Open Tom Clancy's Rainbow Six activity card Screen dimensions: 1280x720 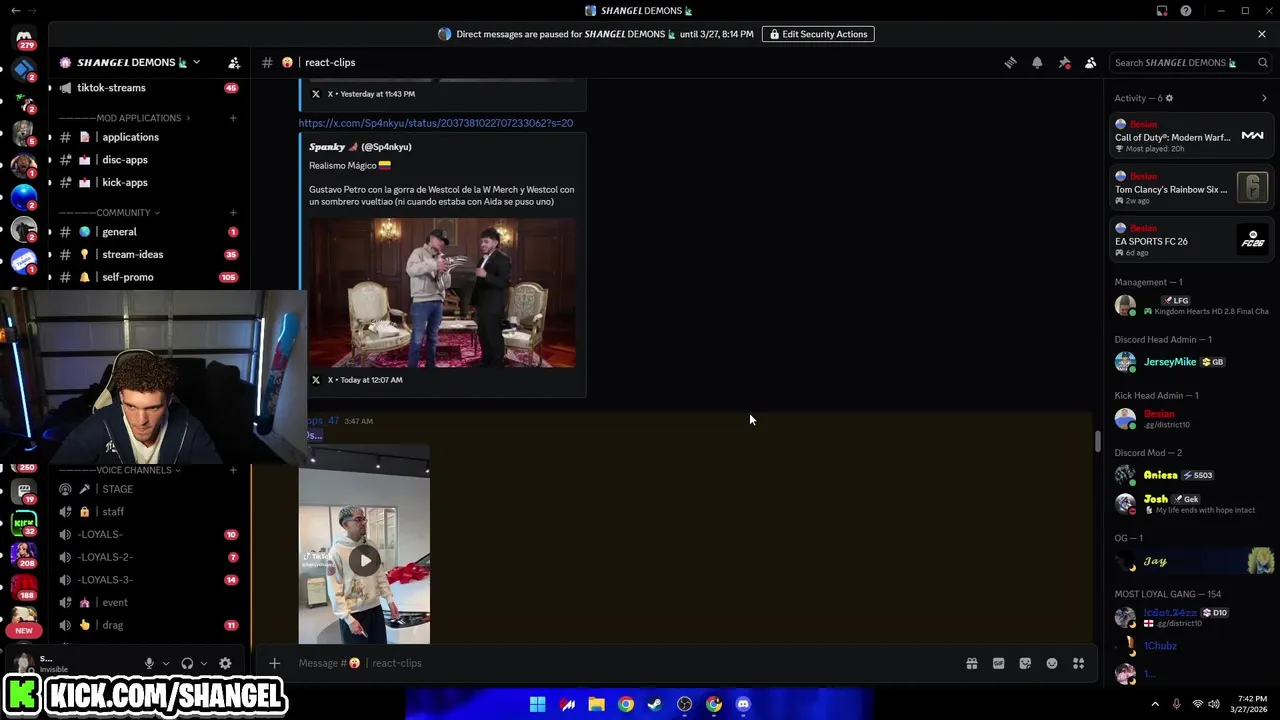click(1191, 188)
